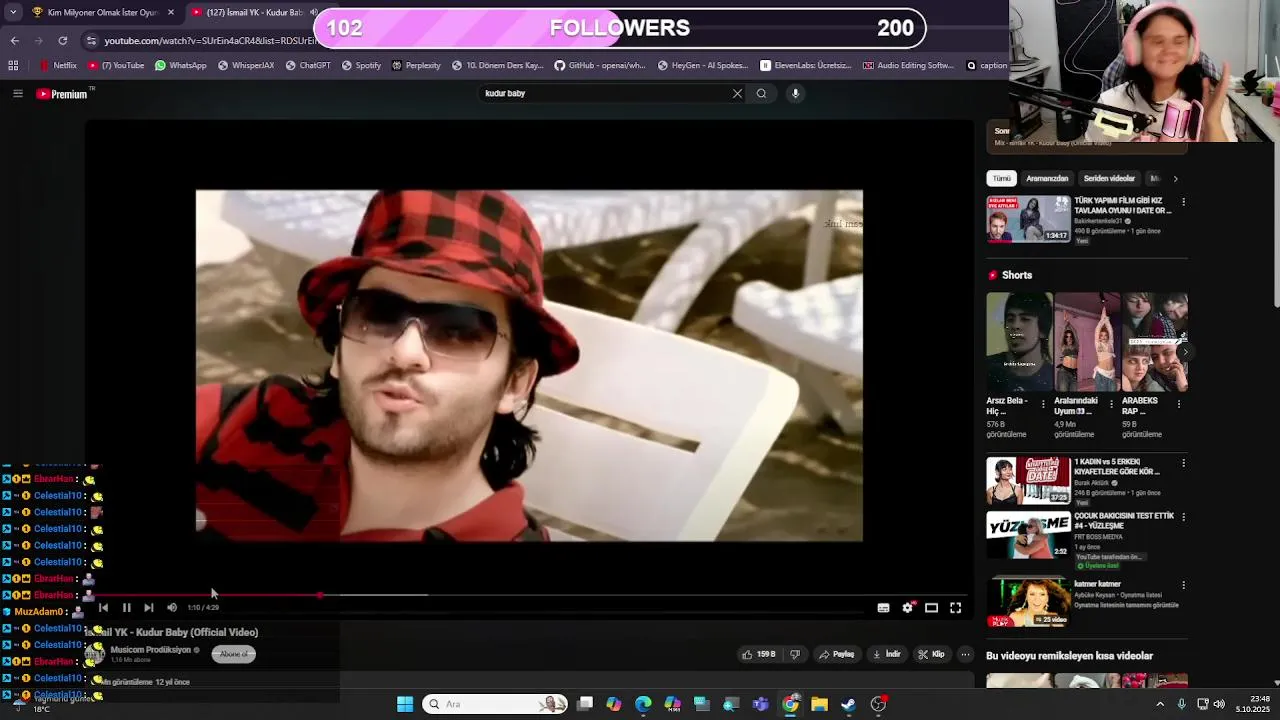Pause the video playback
This screenshot has width=1280, height=720.
126,607
